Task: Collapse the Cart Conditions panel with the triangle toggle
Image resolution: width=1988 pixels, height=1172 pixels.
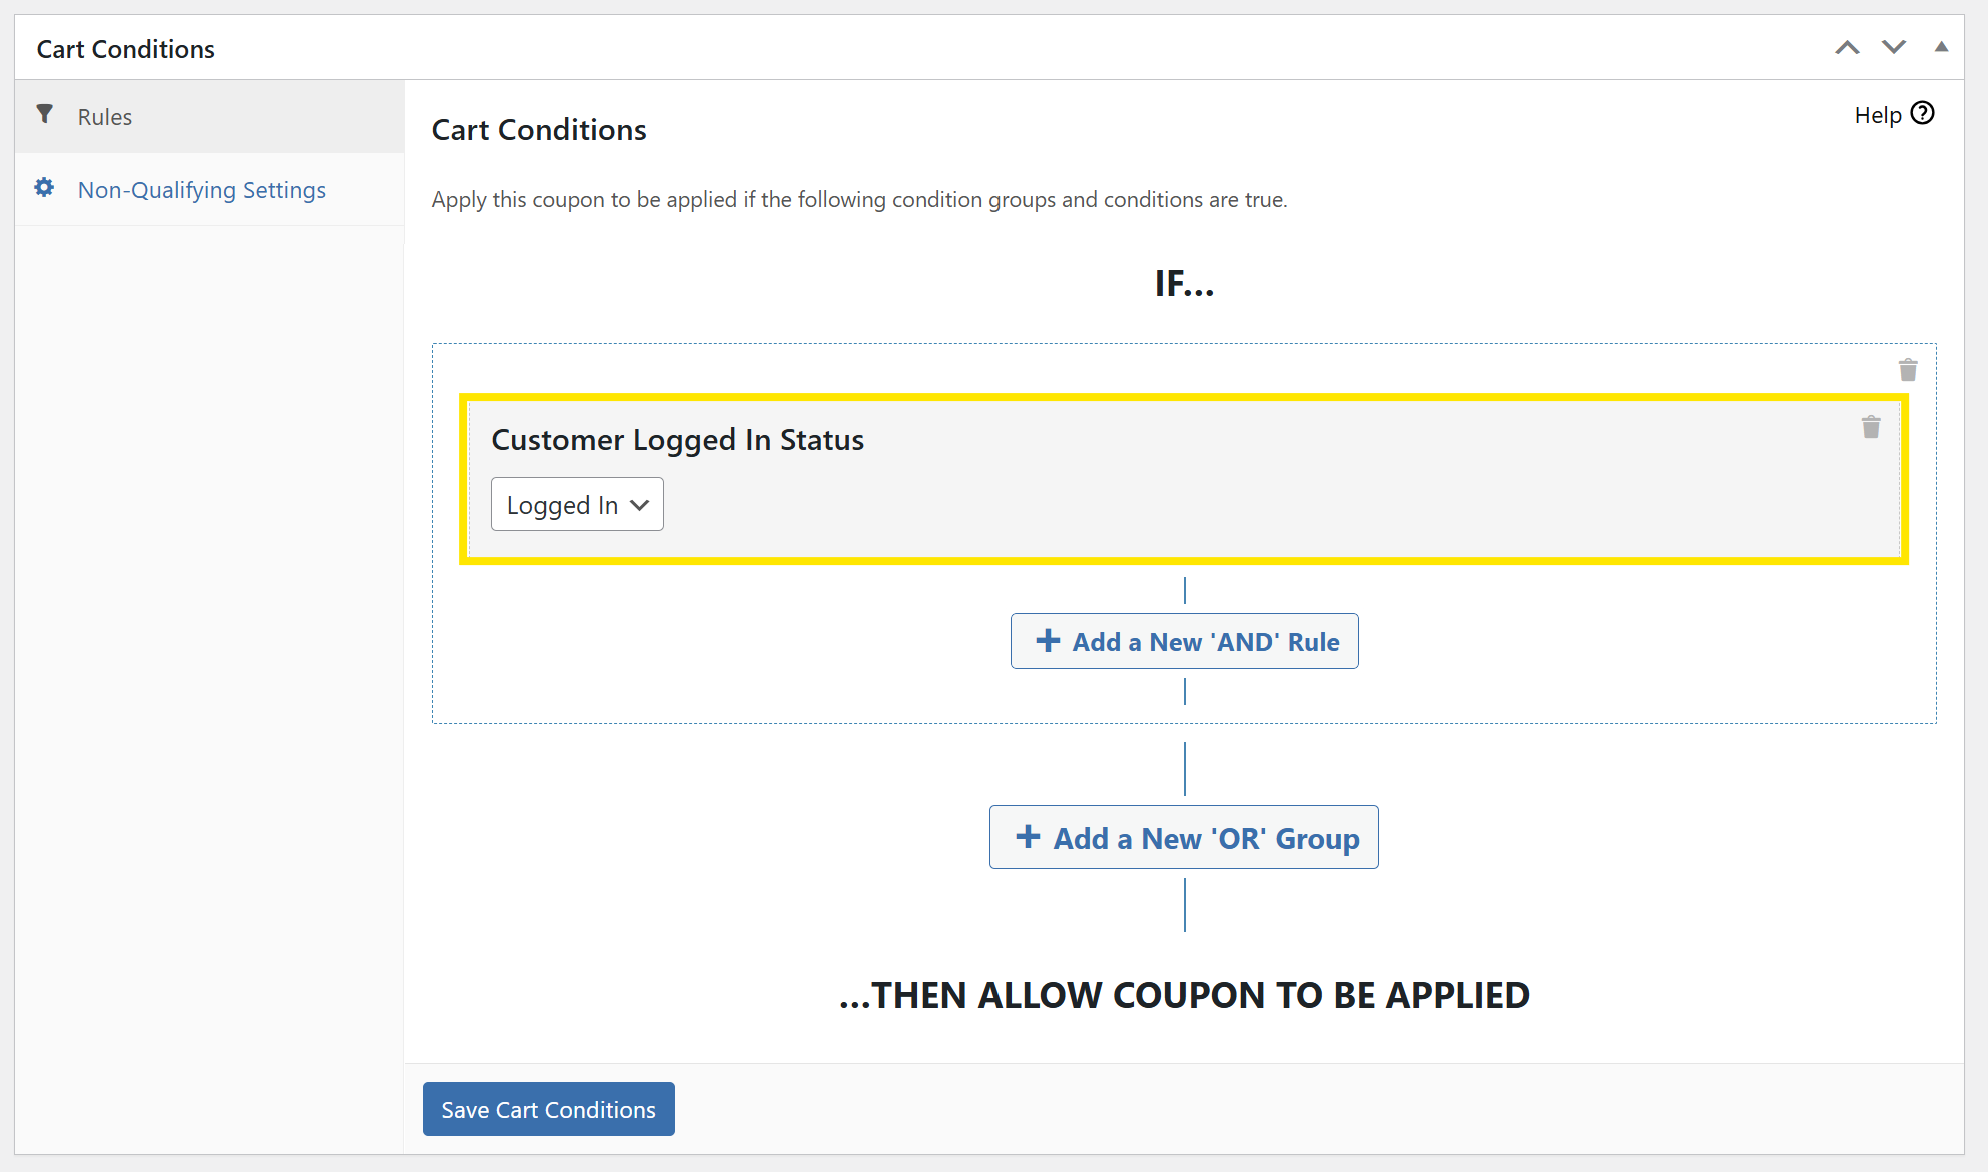Action: coord(1941,47)
